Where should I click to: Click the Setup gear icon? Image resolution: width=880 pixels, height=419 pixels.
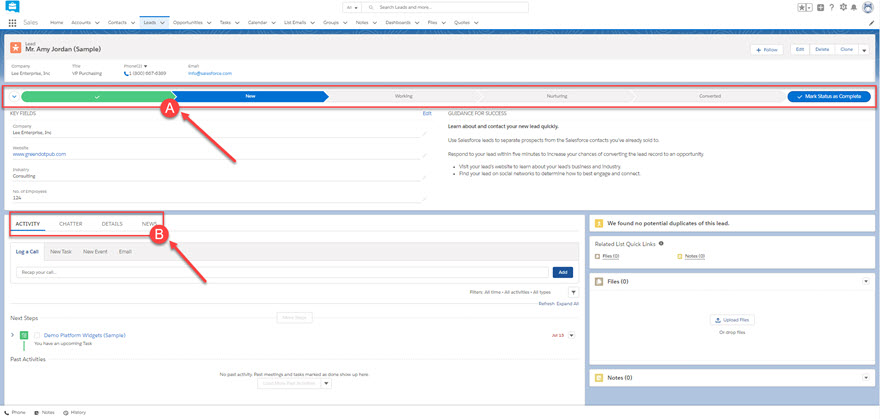[843, 7]
